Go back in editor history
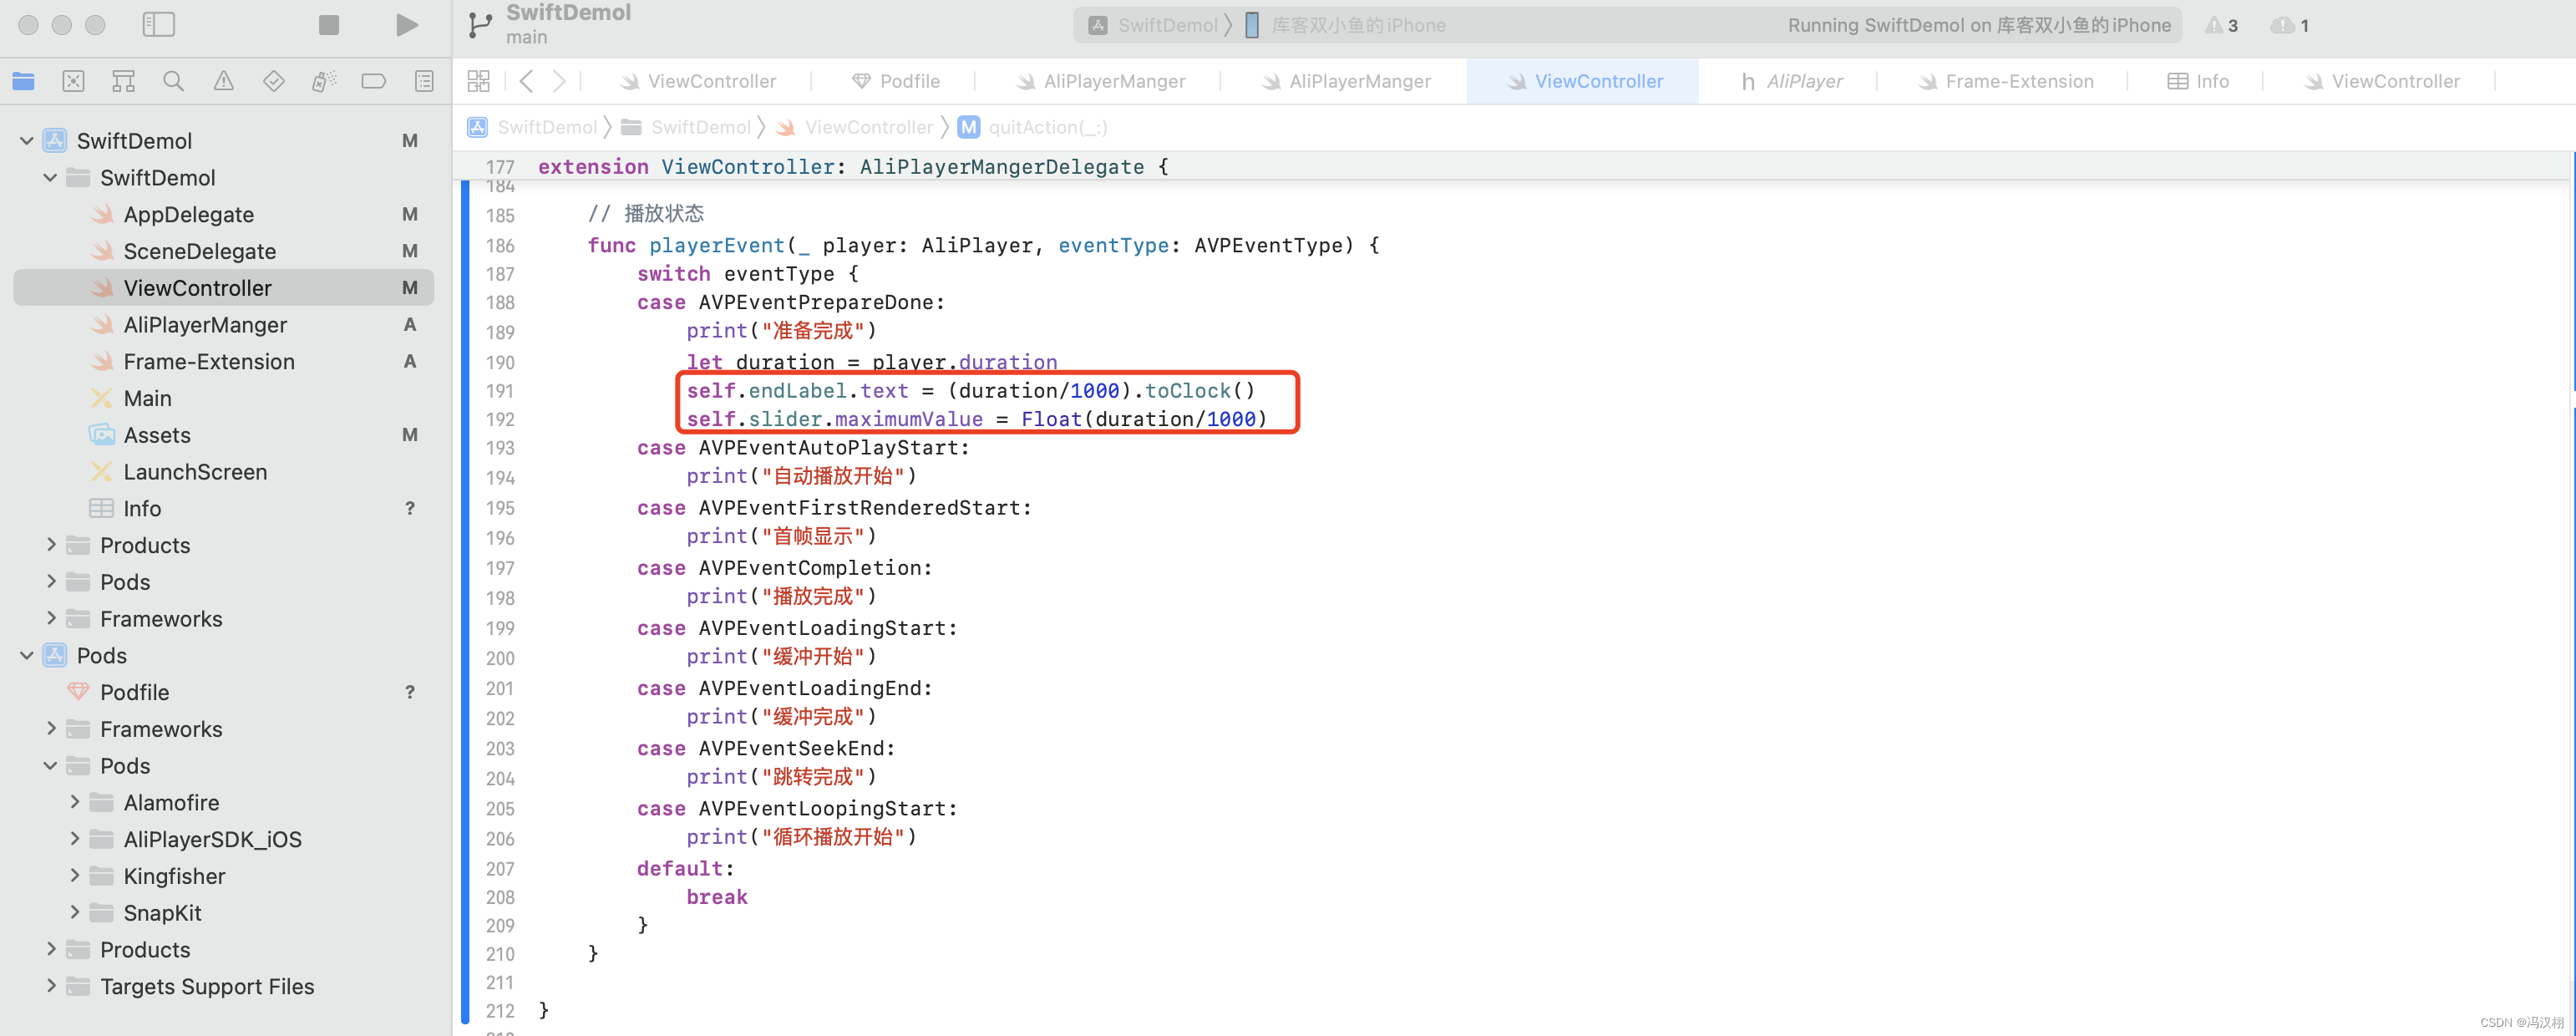 [x=526, y=81]
